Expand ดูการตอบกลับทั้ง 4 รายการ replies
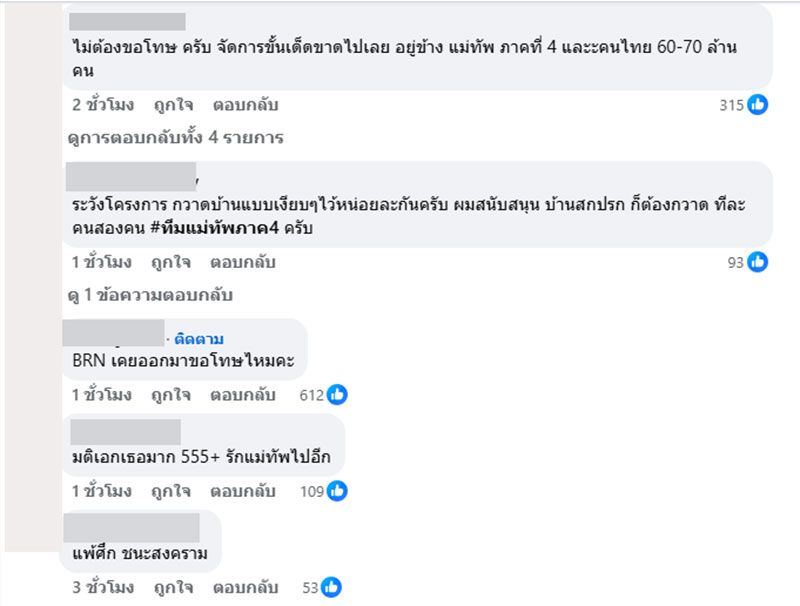The height and width of the screenshot is (606, 800). click(x=175, y=137)
